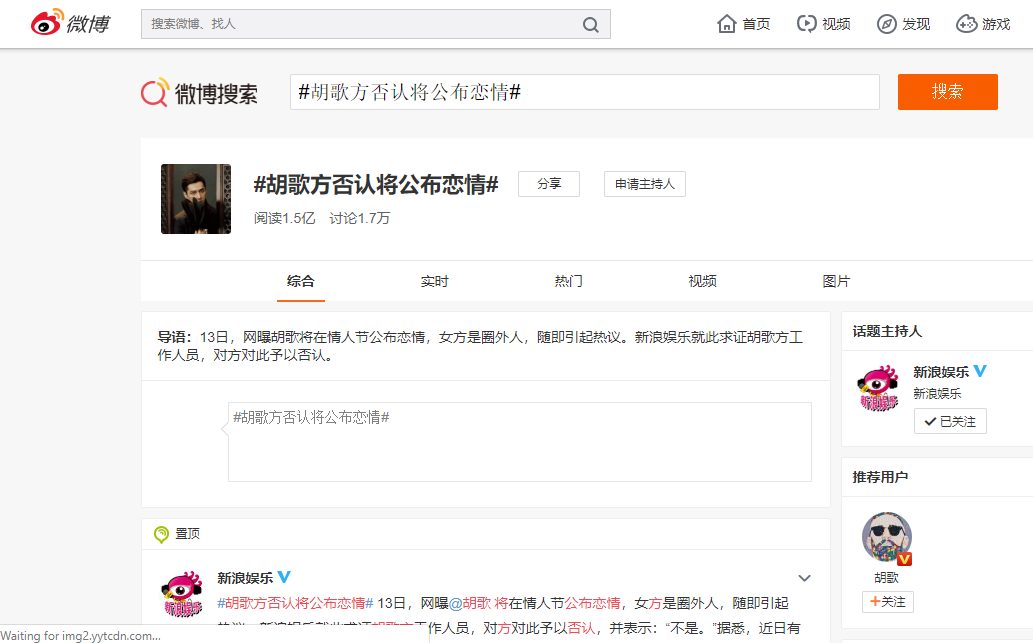
Task: Click the 申请主持人 button
Action: [x=644, y=184]
